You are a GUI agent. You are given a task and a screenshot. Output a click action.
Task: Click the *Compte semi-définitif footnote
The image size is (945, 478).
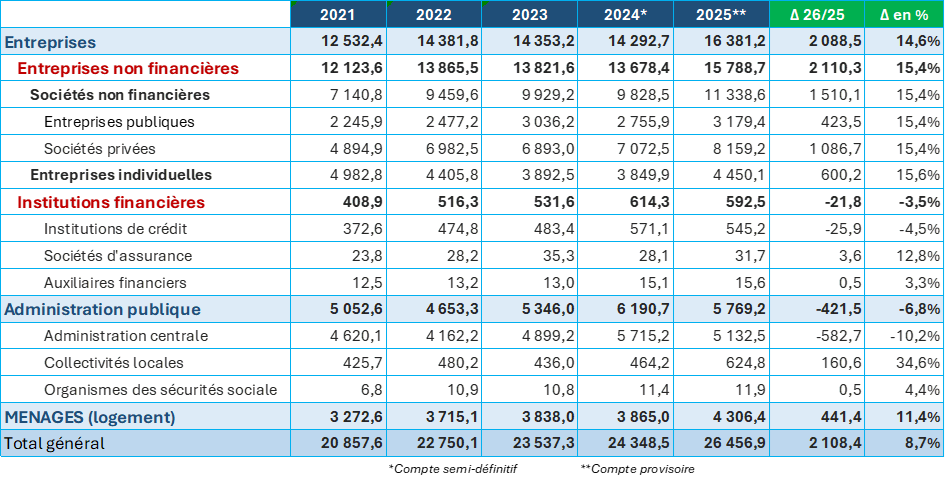tap(452, 468)
